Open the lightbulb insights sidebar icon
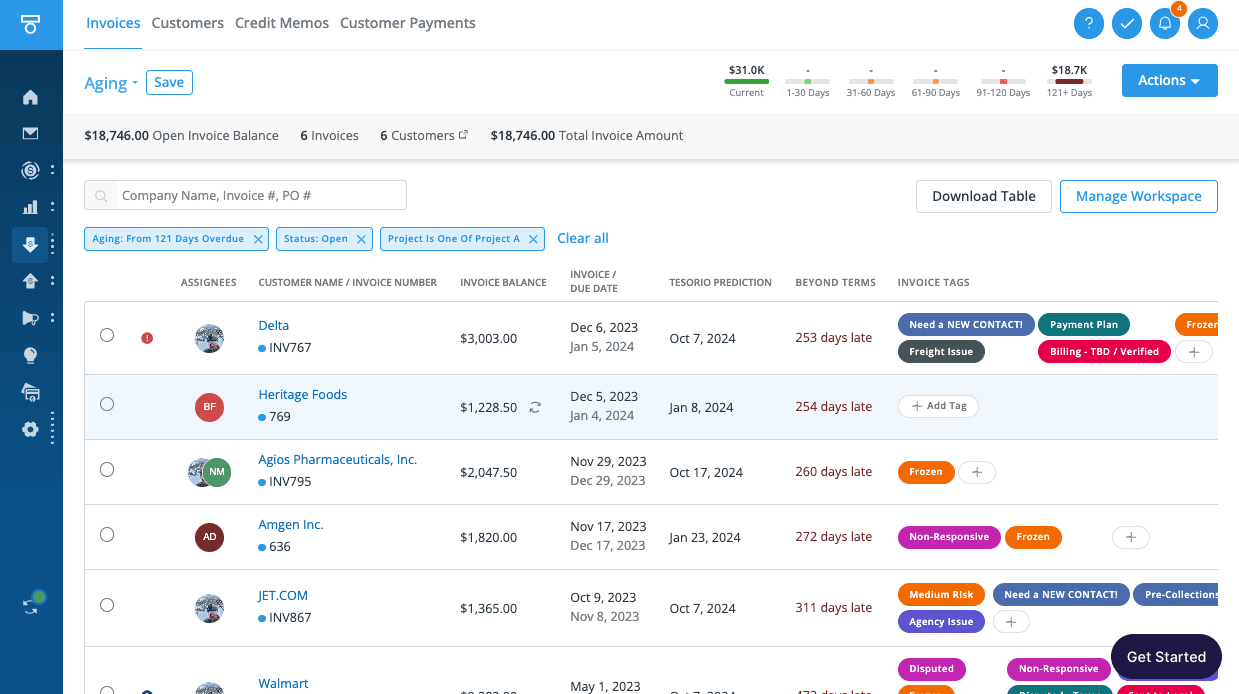1239x694 pixels. (x=30, y=355)
